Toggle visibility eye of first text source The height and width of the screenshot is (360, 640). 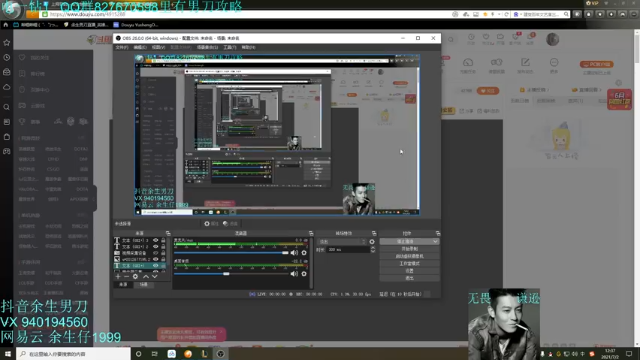coord(156,240)
